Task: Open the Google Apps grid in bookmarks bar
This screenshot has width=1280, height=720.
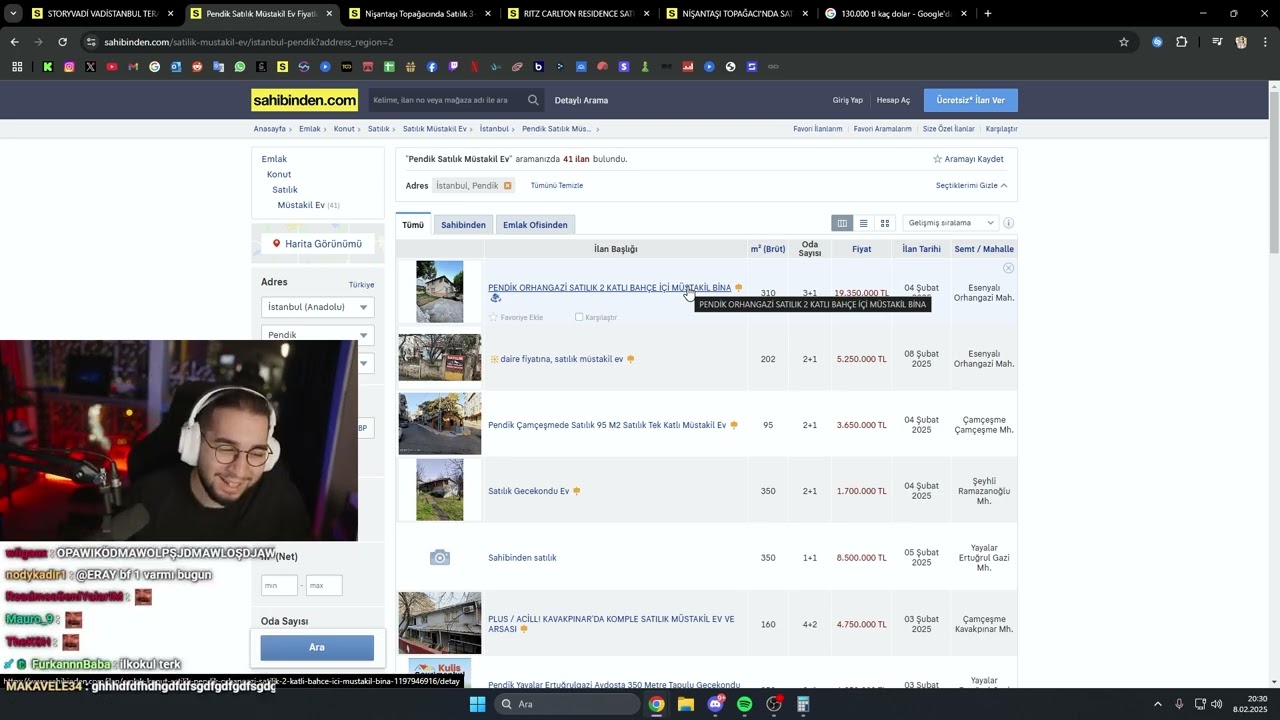Action: [17, 67]
